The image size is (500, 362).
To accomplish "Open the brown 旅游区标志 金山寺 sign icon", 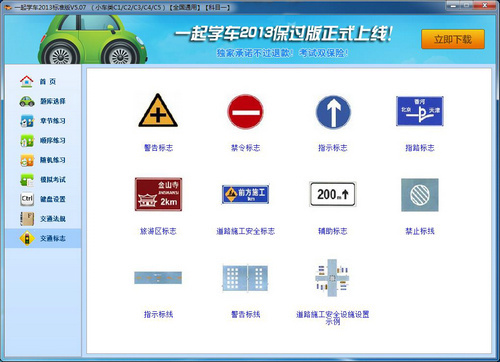I will [x=158, y=194].
